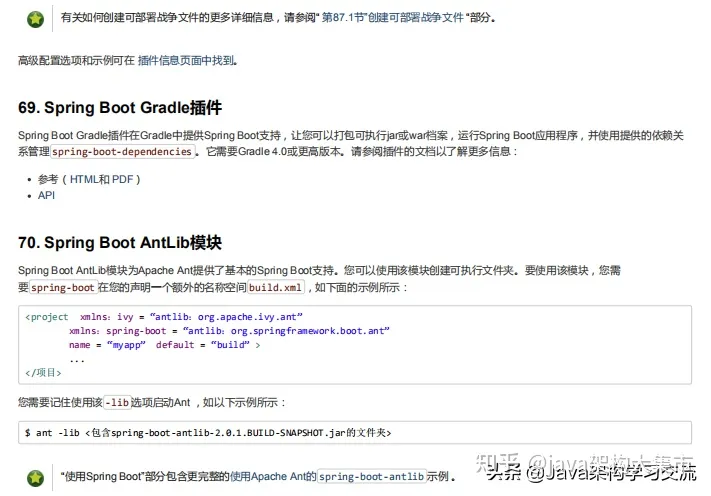Open the 第87.1节 创建可部署战争文件 link

393,18
